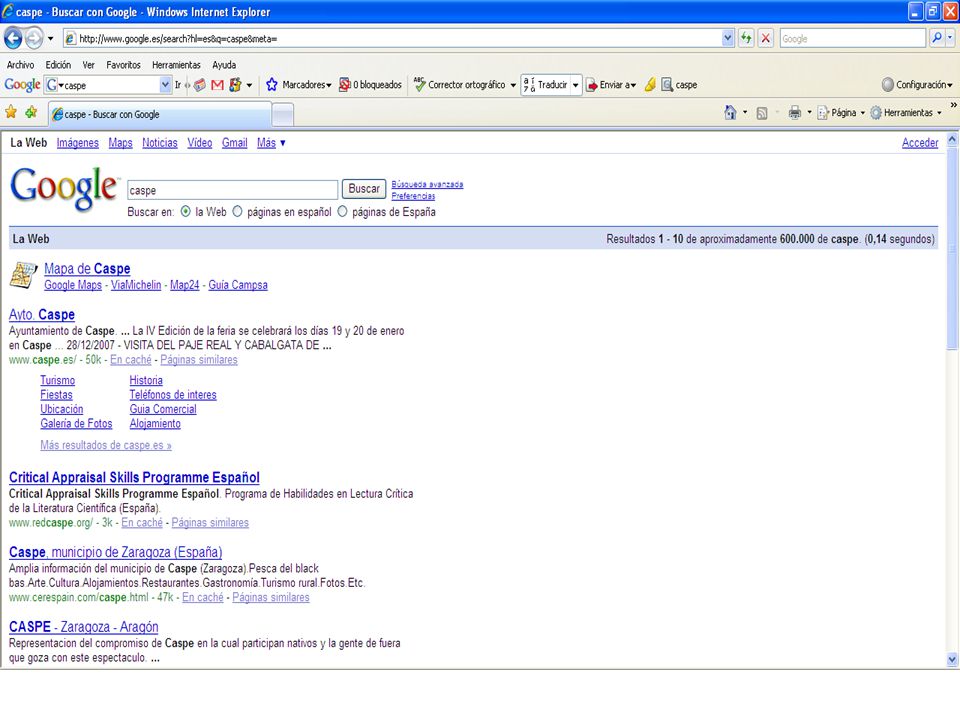Expand the Google Toolbar search box dropdown

click(x=165, y=85)
